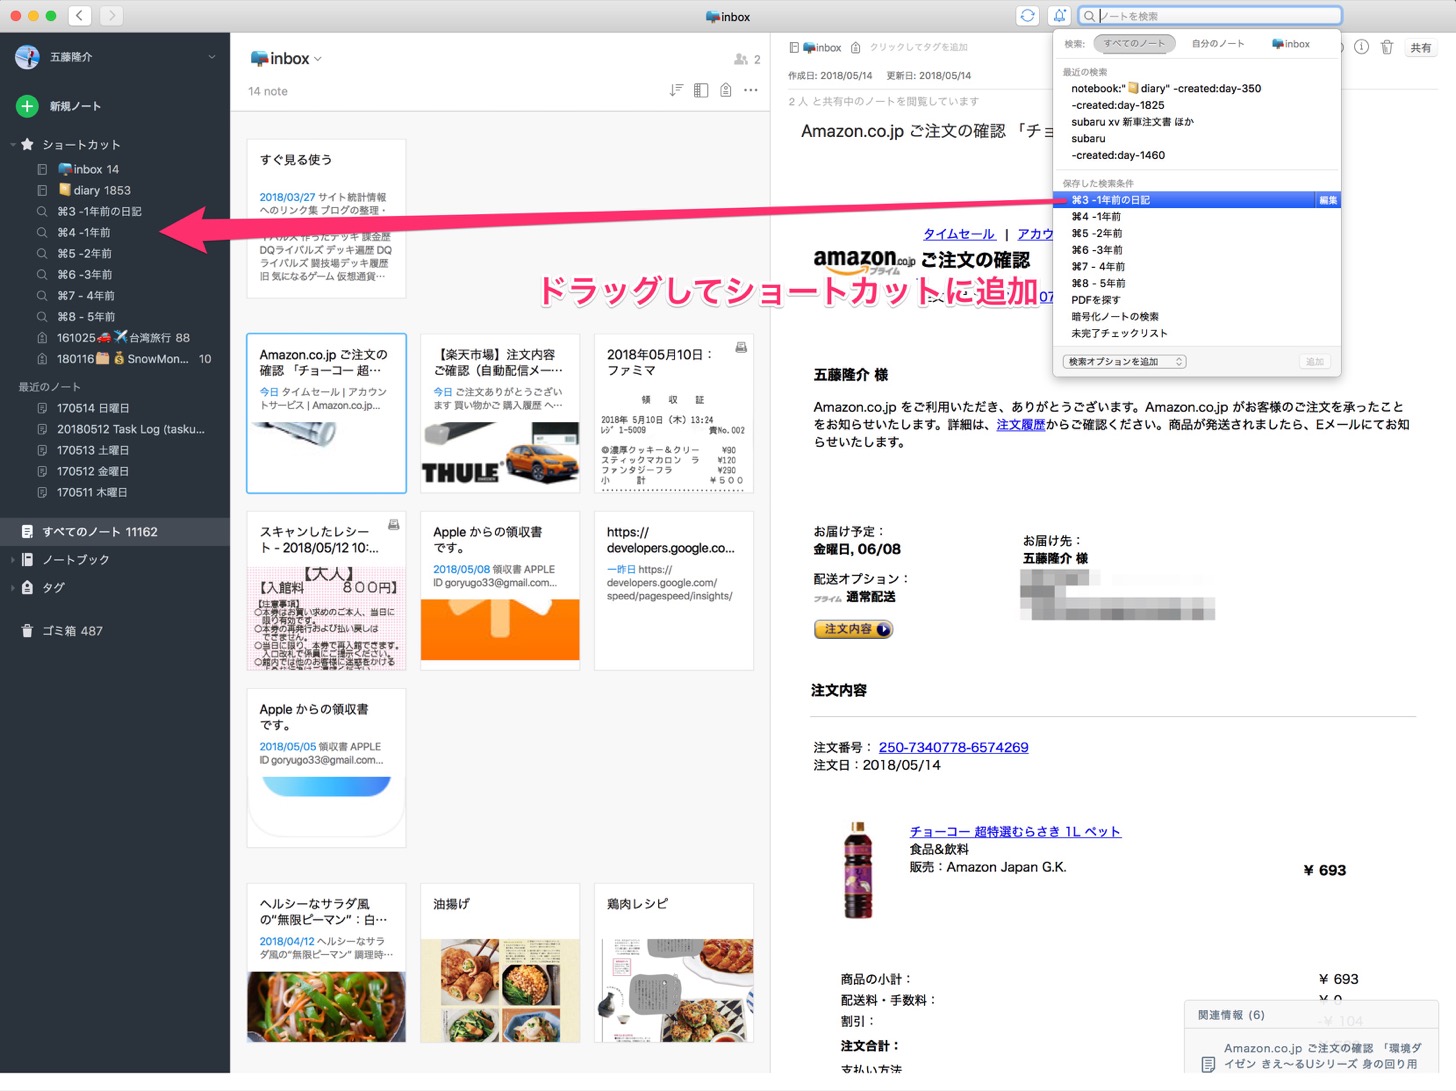
Task: Click the trash icon in the note toolbar
Action: 1387,47
